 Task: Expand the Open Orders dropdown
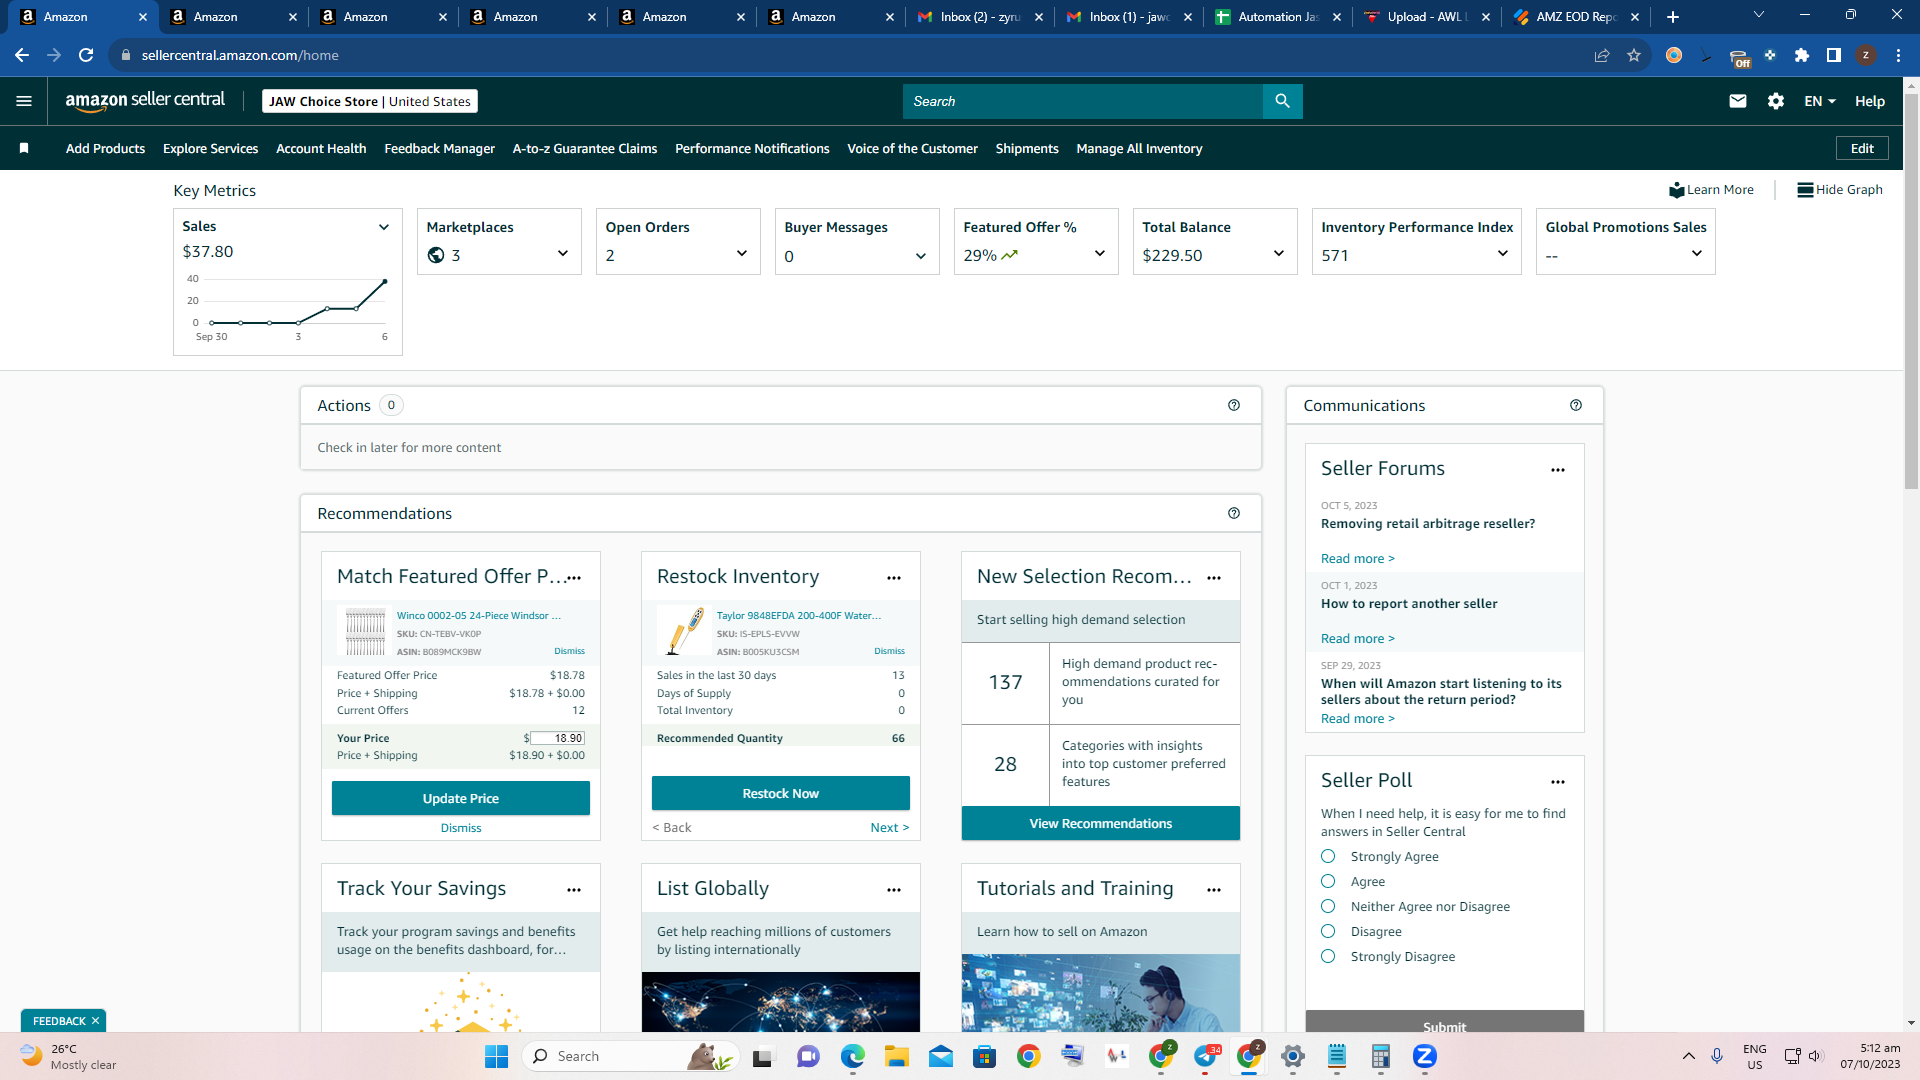pos(742,254)
